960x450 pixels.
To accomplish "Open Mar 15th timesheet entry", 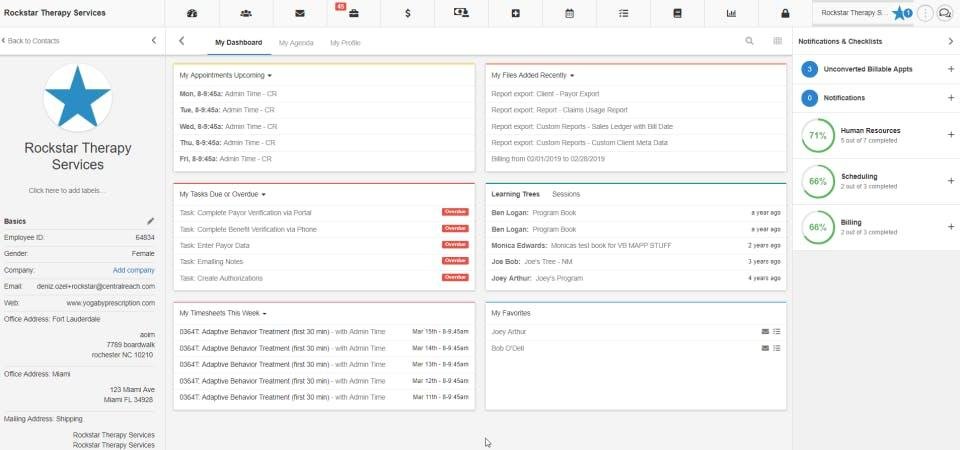I will click(x=324, y=332).
